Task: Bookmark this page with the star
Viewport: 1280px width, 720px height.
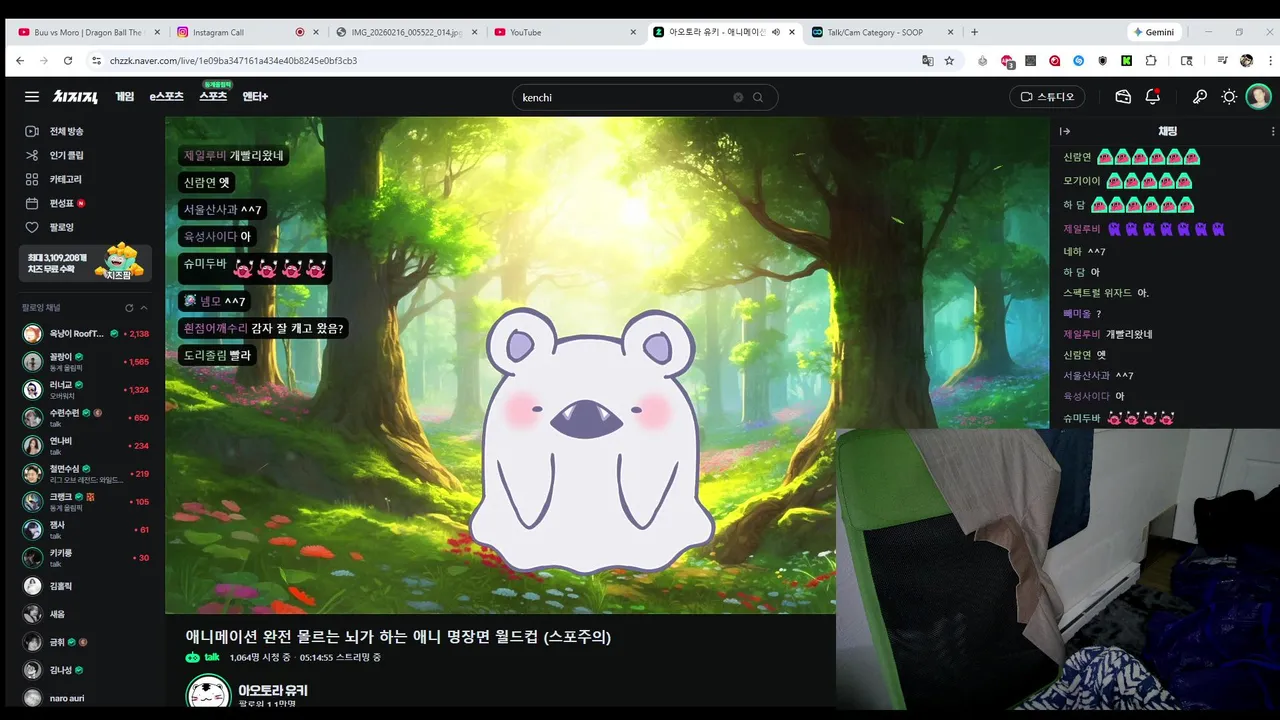Action: [949, 61]
